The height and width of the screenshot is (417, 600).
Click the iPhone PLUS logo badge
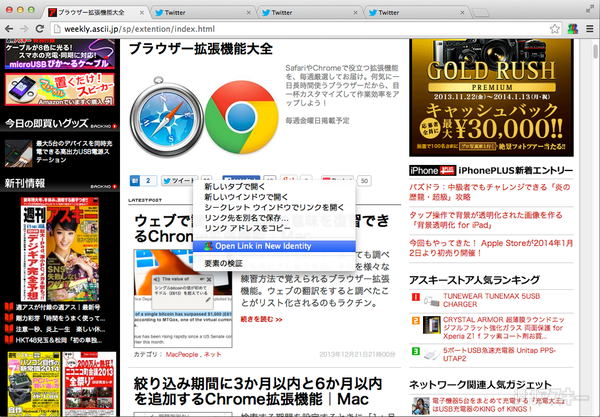click(x=432, y=170)
